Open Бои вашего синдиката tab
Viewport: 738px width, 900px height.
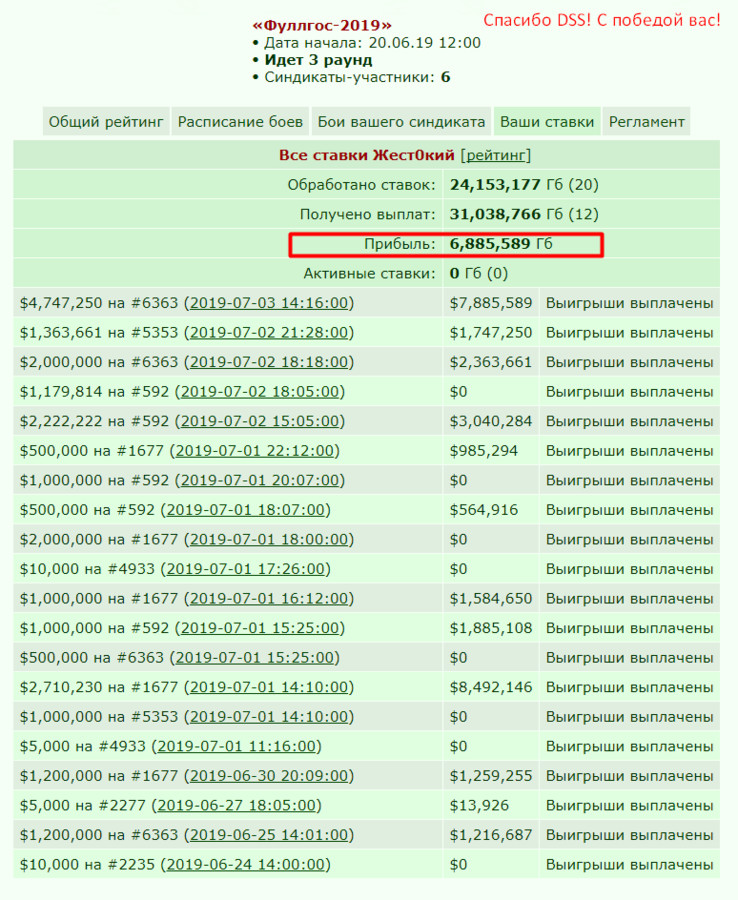point(401,122)
